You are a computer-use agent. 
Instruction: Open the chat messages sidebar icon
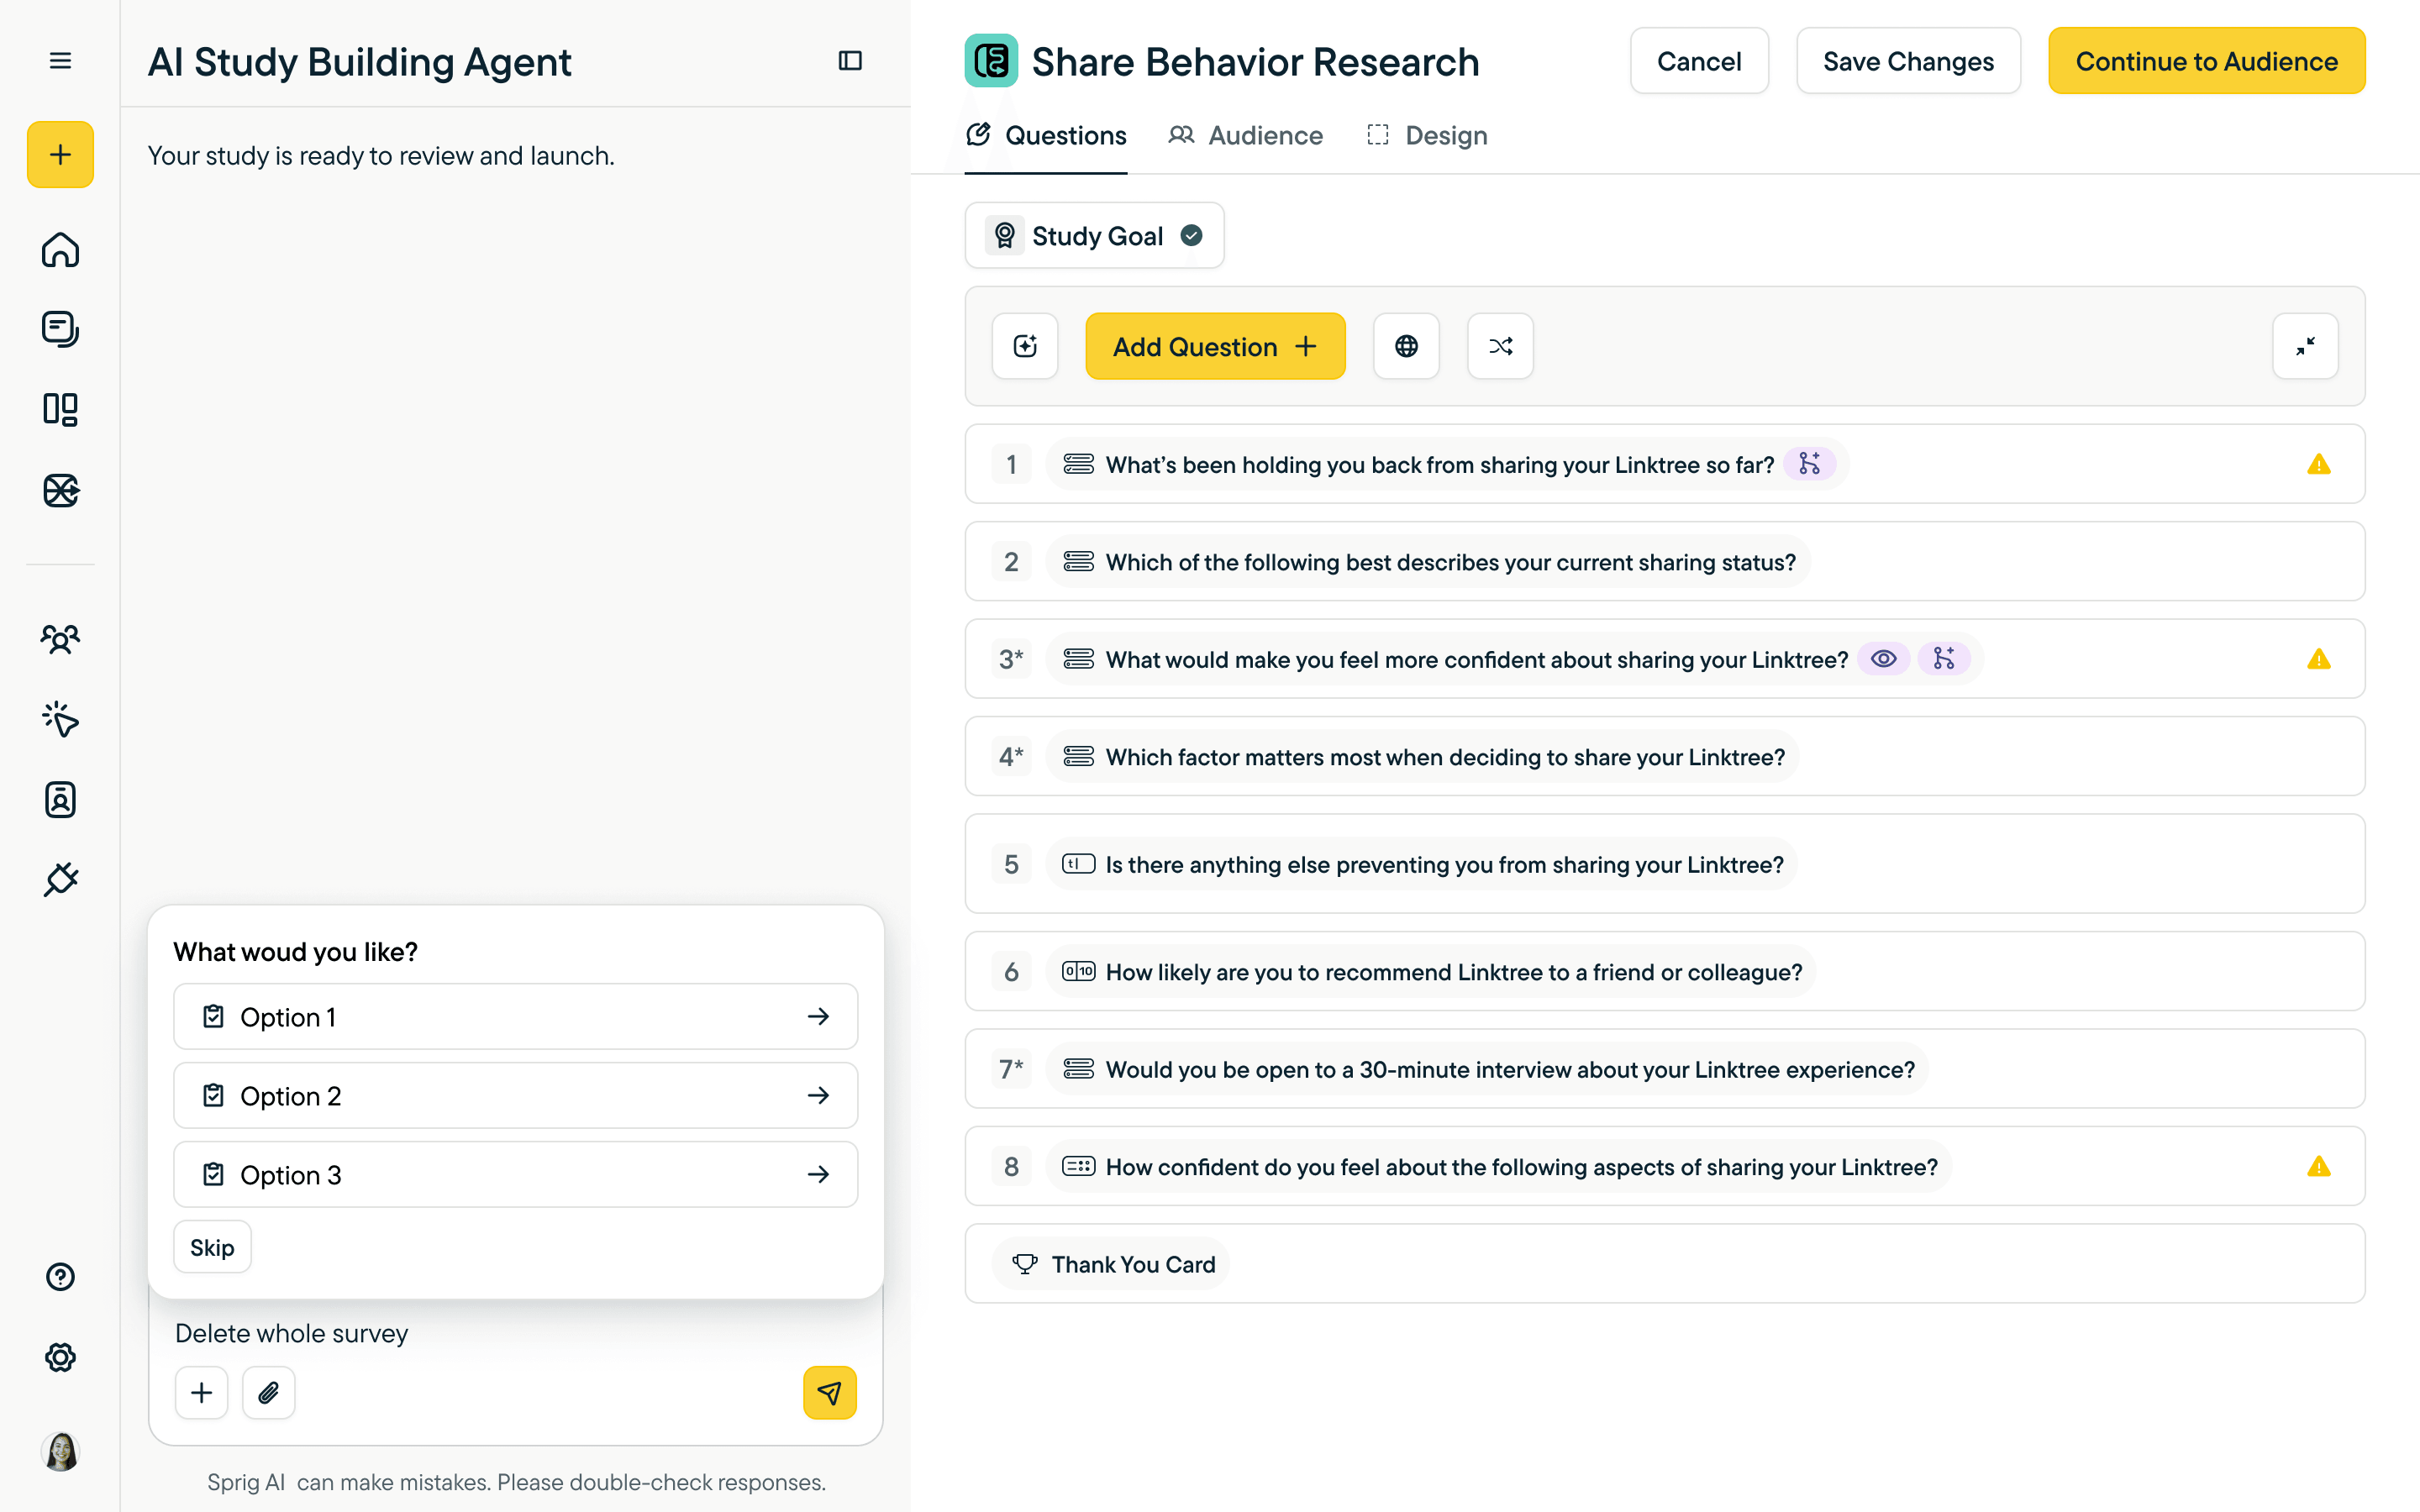(60, 329)
